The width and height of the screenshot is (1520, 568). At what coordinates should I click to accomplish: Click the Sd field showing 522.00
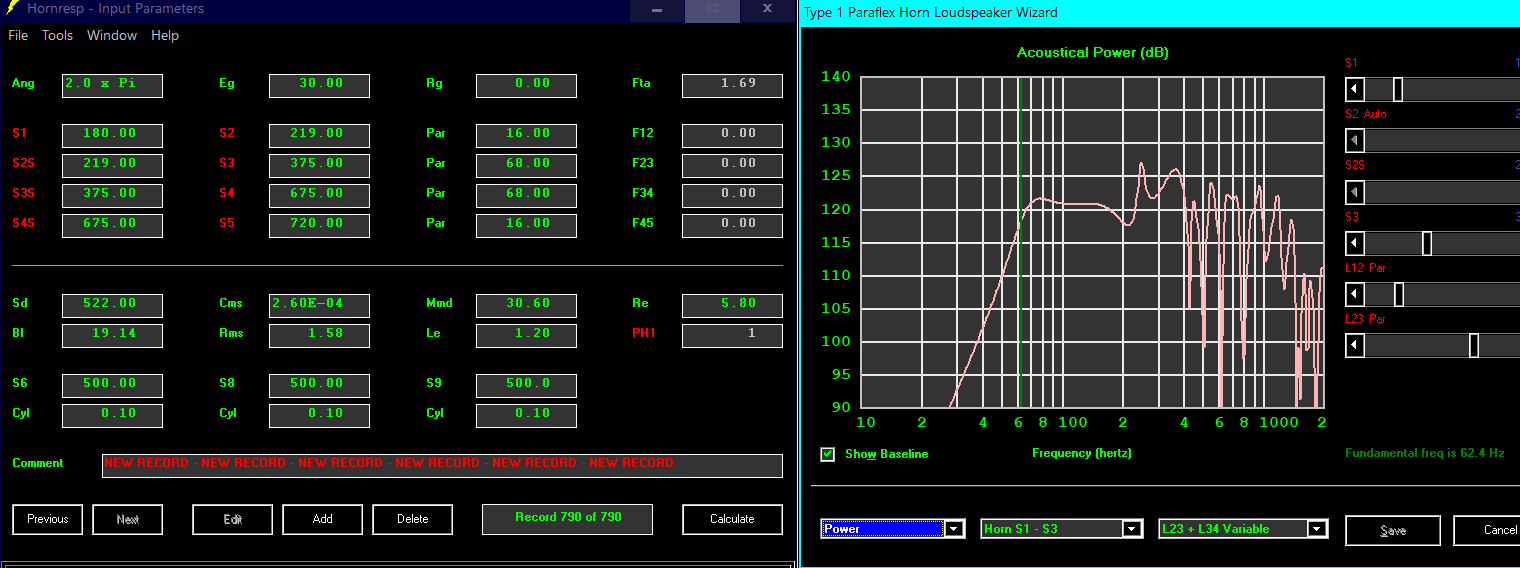pos(112,305)
